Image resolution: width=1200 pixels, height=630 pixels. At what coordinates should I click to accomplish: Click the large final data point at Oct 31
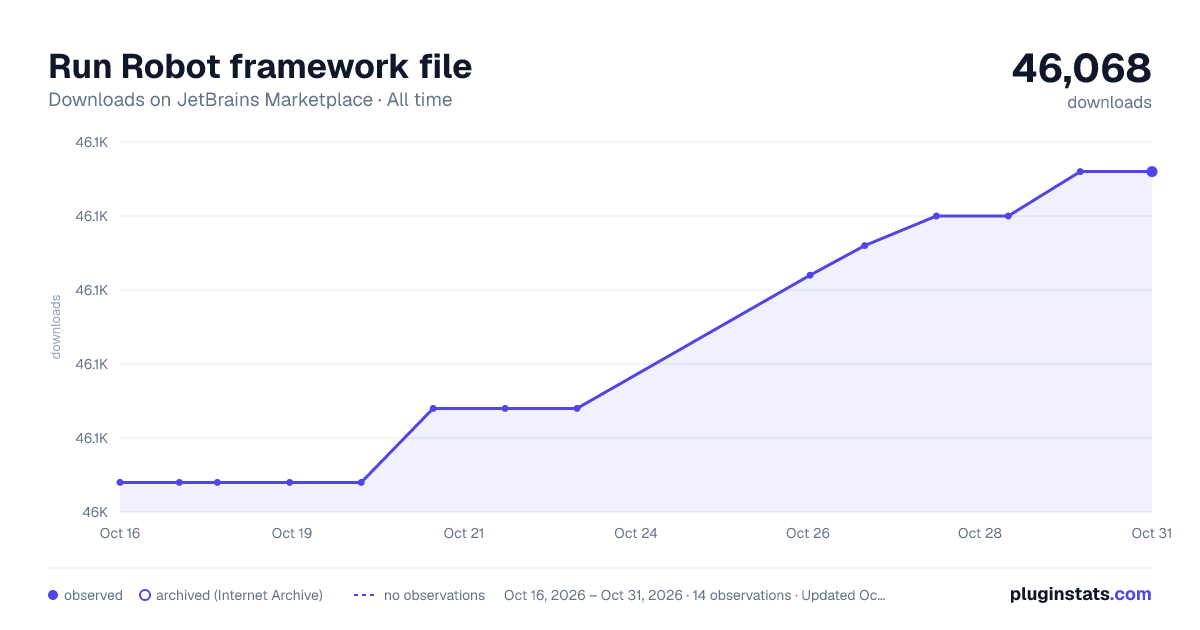click(x=1152, y=171)
